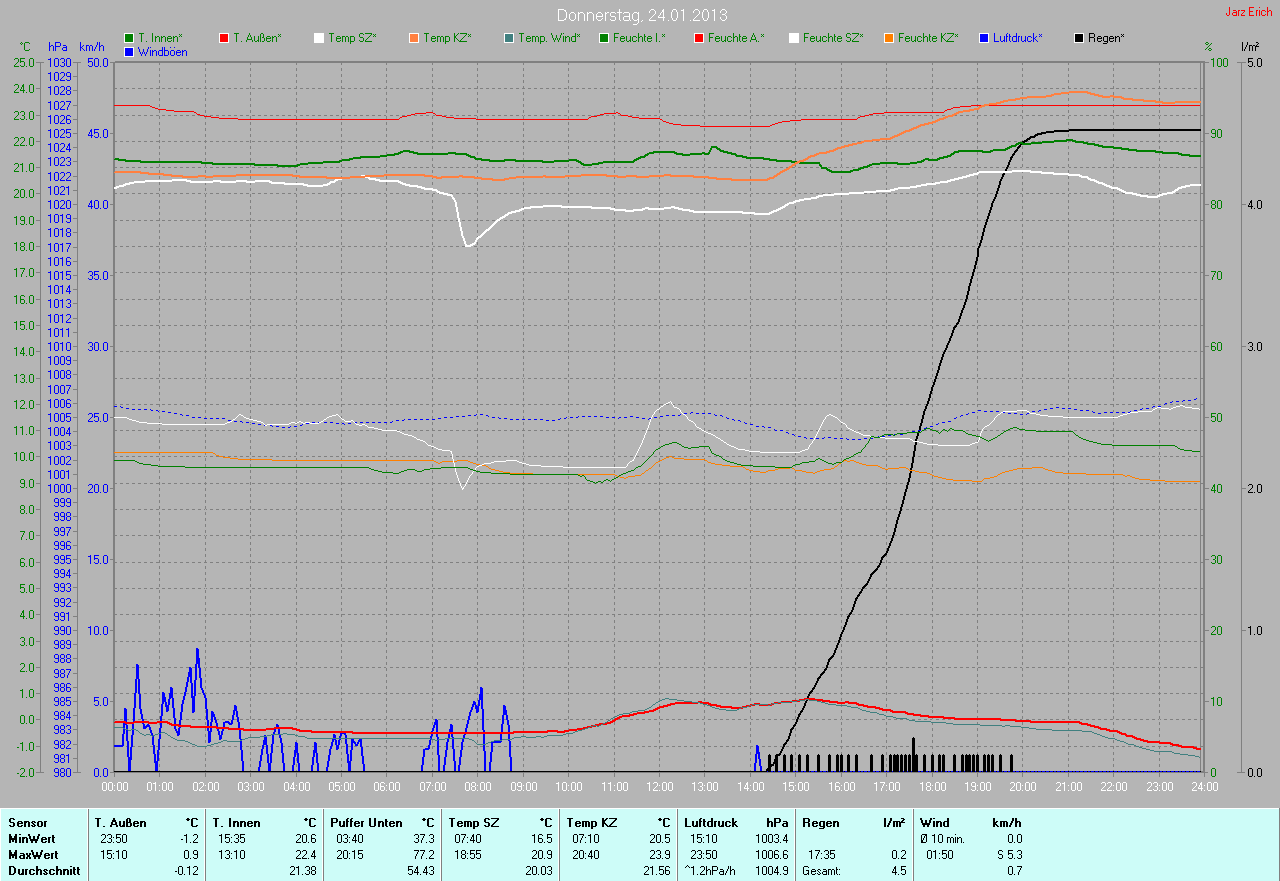Click the MaxWert row header
The height and width of the screenshot is (881, 1280).
click(x=33, y=855)
